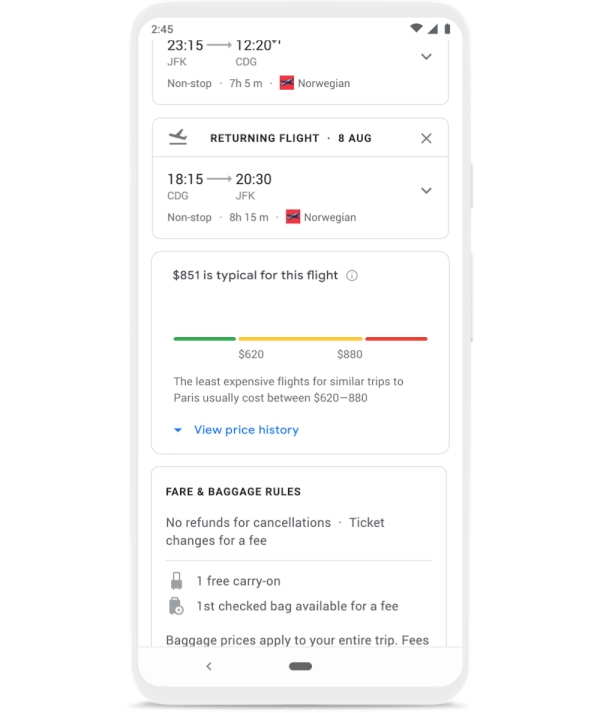Open info icon beside typical price
The height and width of the screenshot is (713, 600).
coord(352,276)
